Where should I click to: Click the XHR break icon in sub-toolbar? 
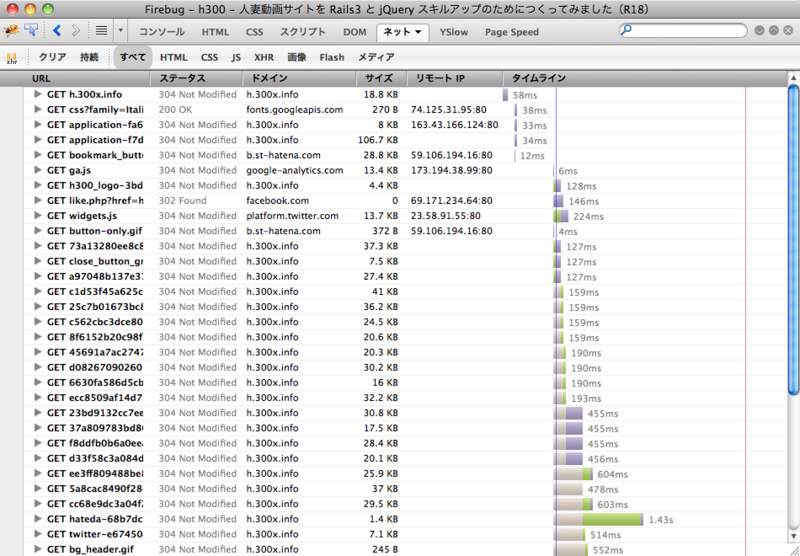pos(12,58)
